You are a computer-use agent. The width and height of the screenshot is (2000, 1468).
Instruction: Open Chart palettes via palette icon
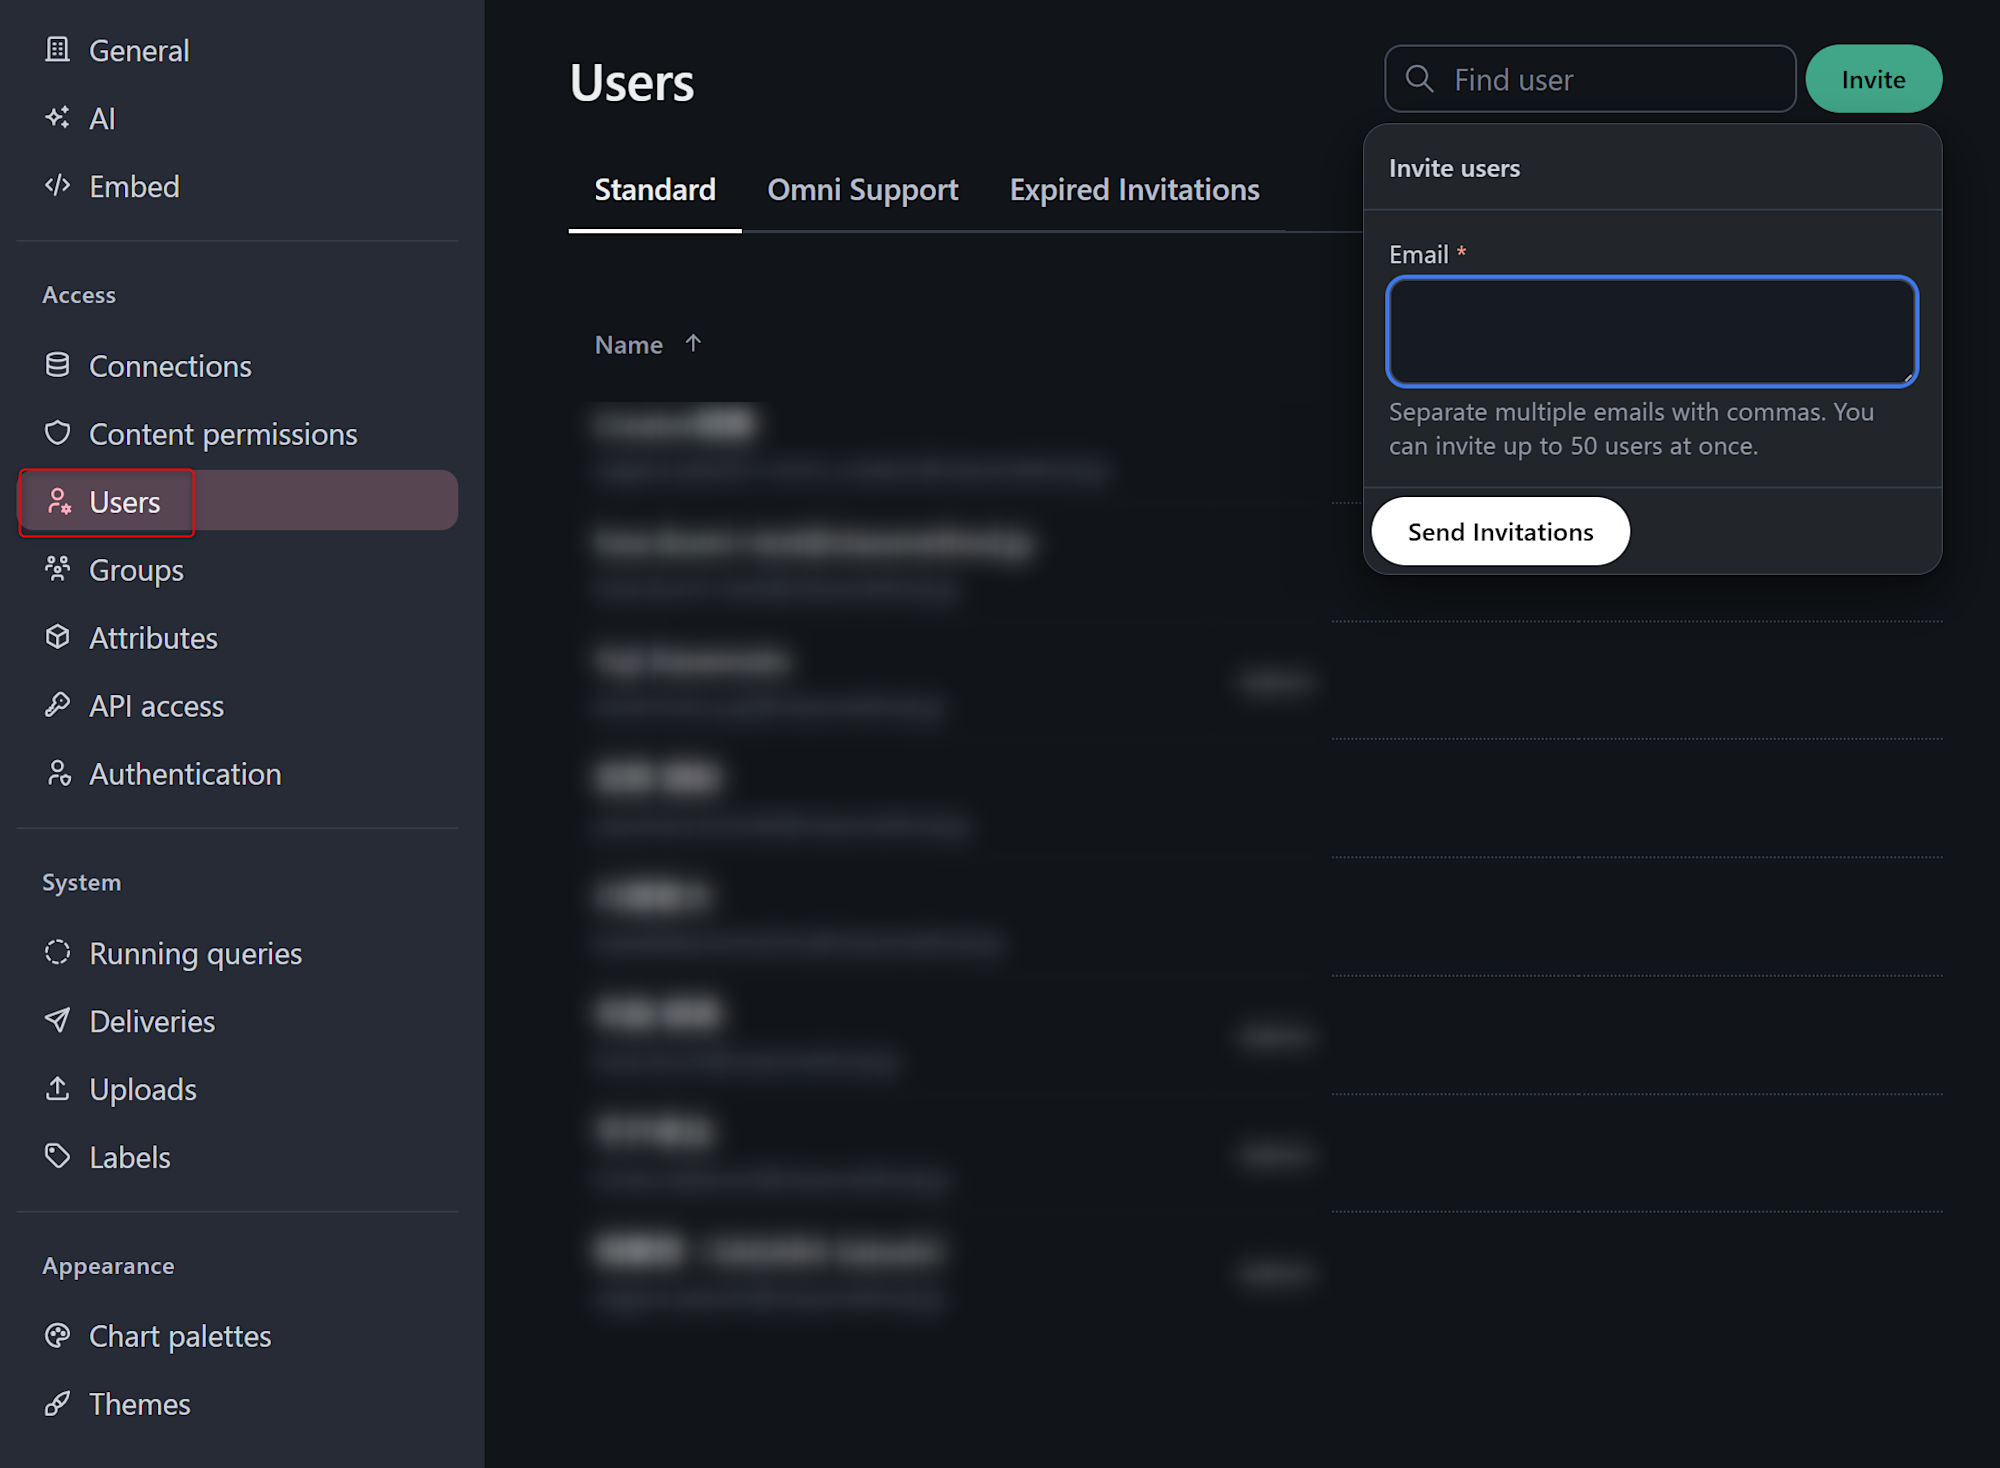(58, 1335)
